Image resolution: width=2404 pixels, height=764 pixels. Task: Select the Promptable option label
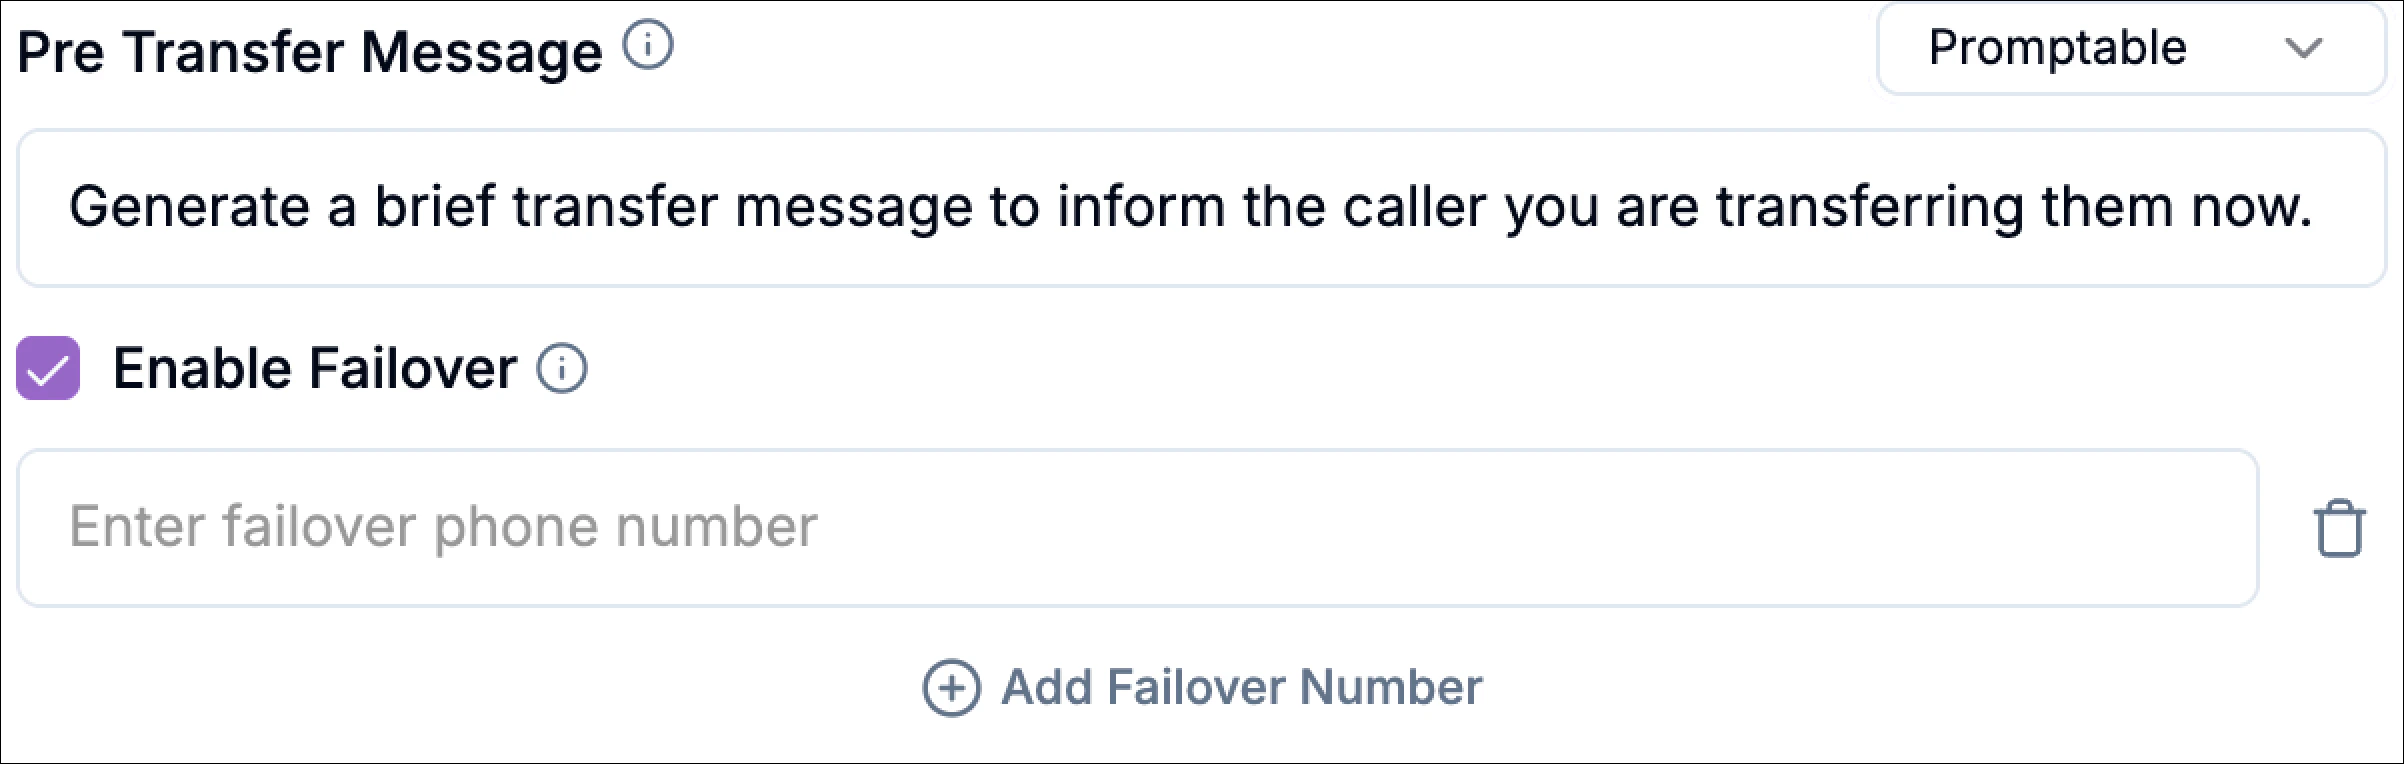pos(2058,46)
